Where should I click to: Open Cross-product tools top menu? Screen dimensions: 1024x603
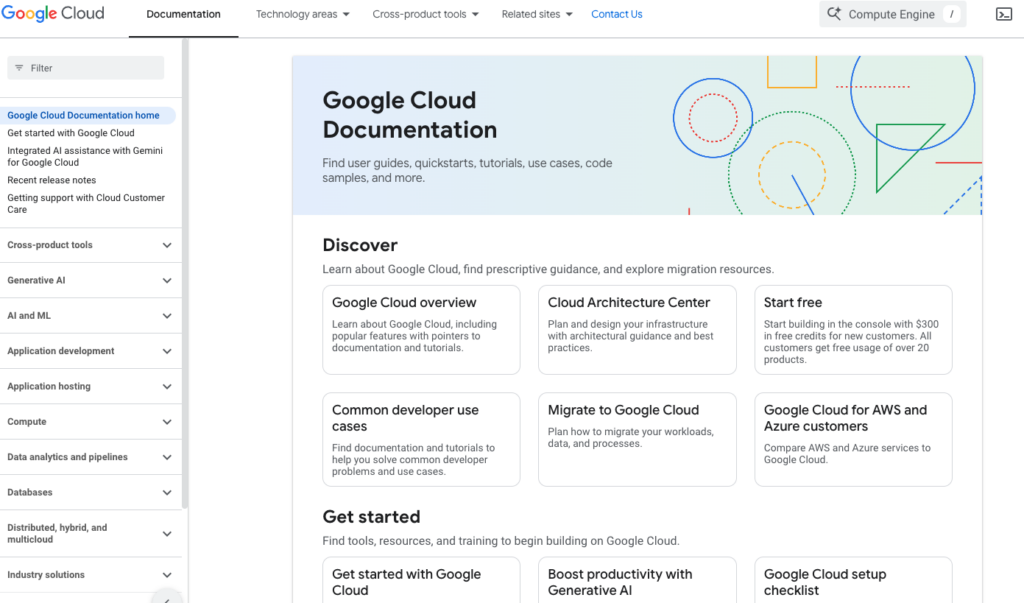(425, 14)
